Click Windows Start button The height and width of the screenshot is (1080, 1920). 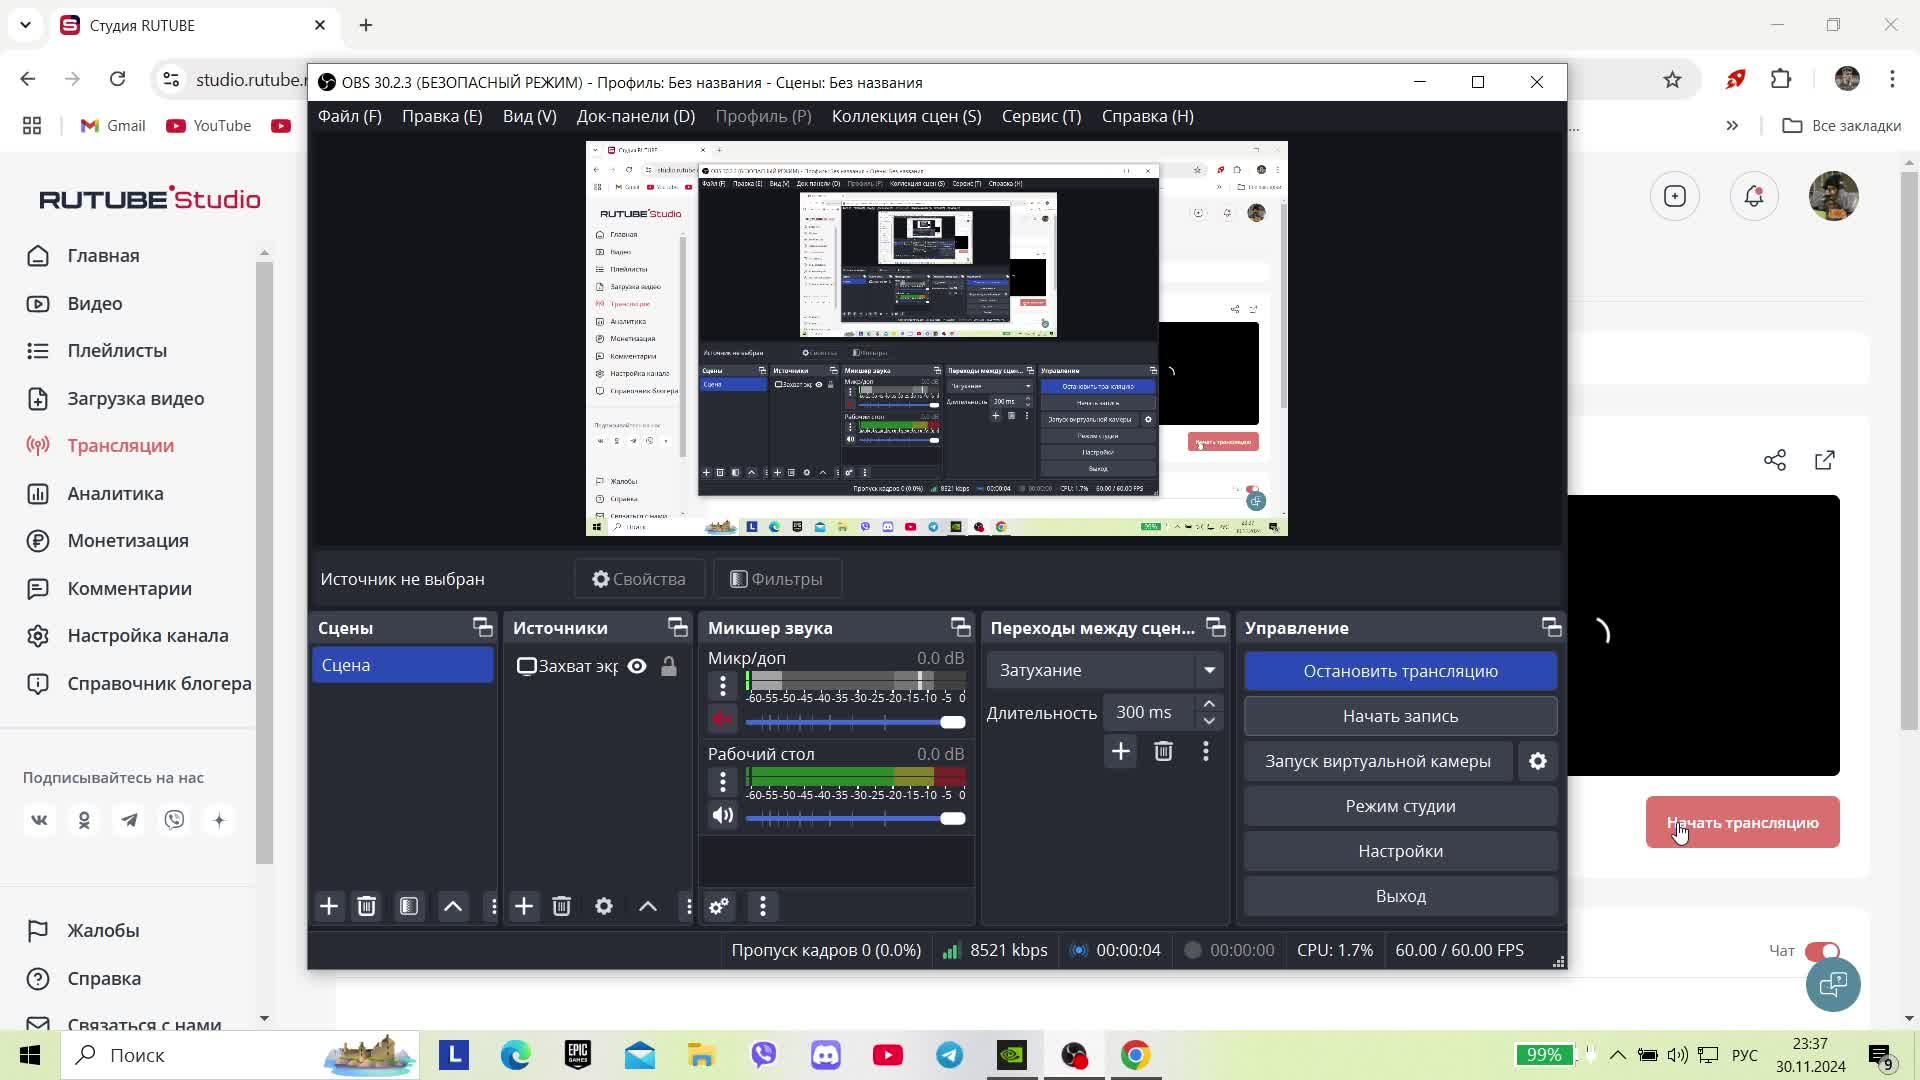point(30,1055)
